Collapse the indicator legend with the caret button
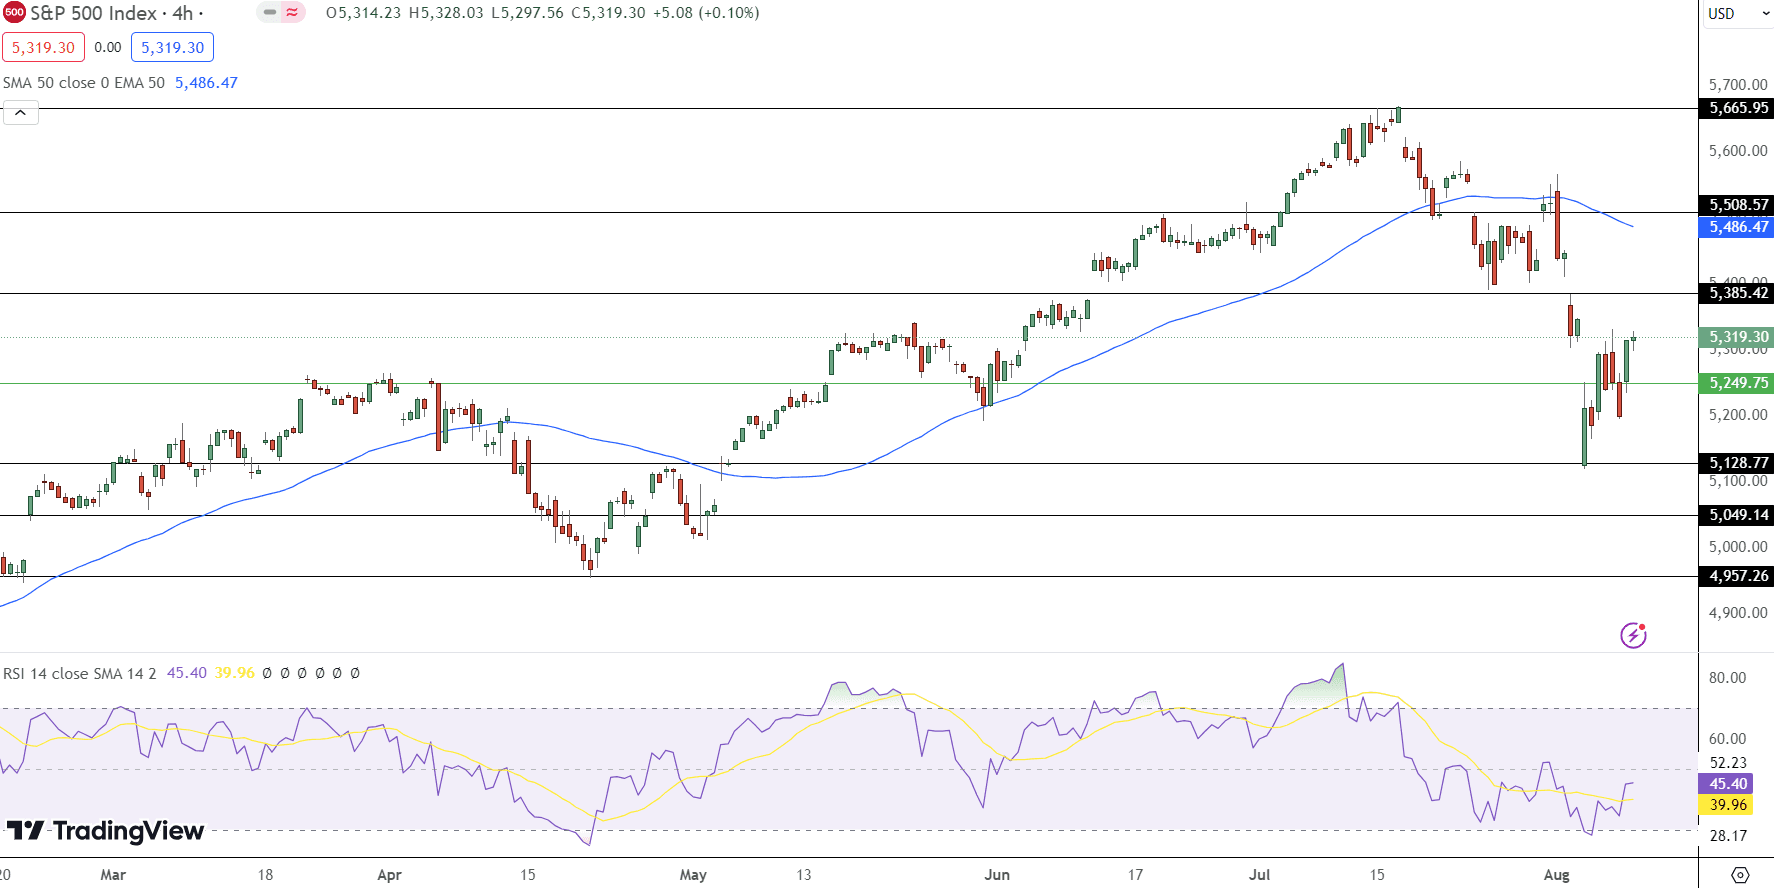Screen dimensions: 1774x888 (20, 112)
